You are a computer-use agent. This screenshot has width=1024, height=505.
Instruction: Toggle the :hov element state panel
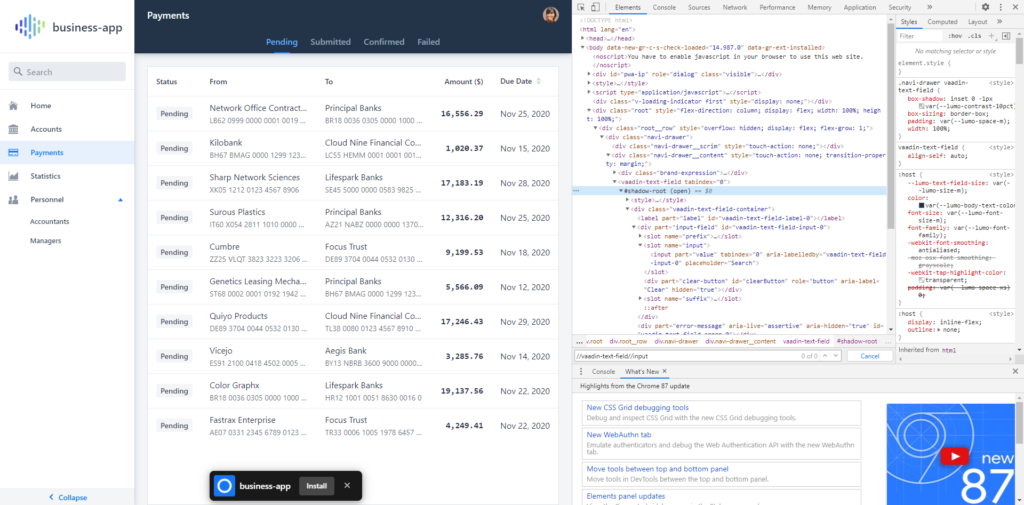[953, 36]
